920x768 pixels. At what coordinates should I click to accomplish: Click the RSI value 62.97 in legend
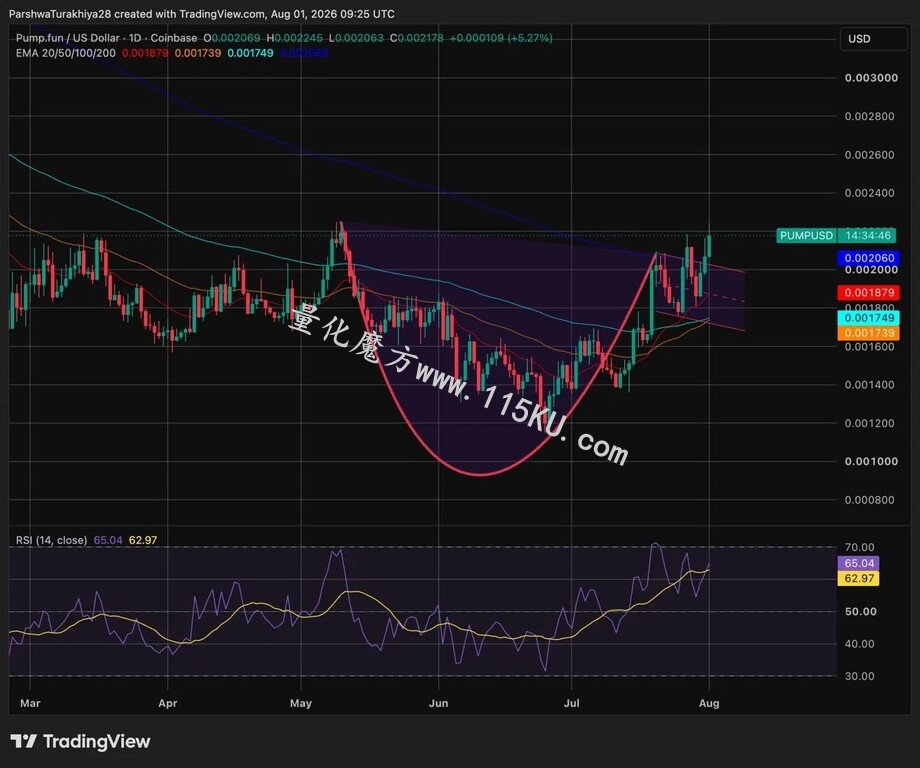point(143,540)
